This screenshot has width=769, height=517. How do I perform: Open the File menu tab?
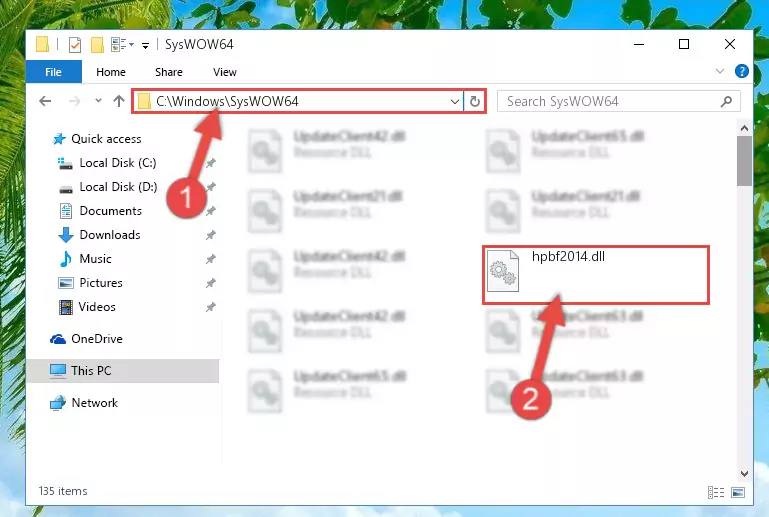coord(53,72)
